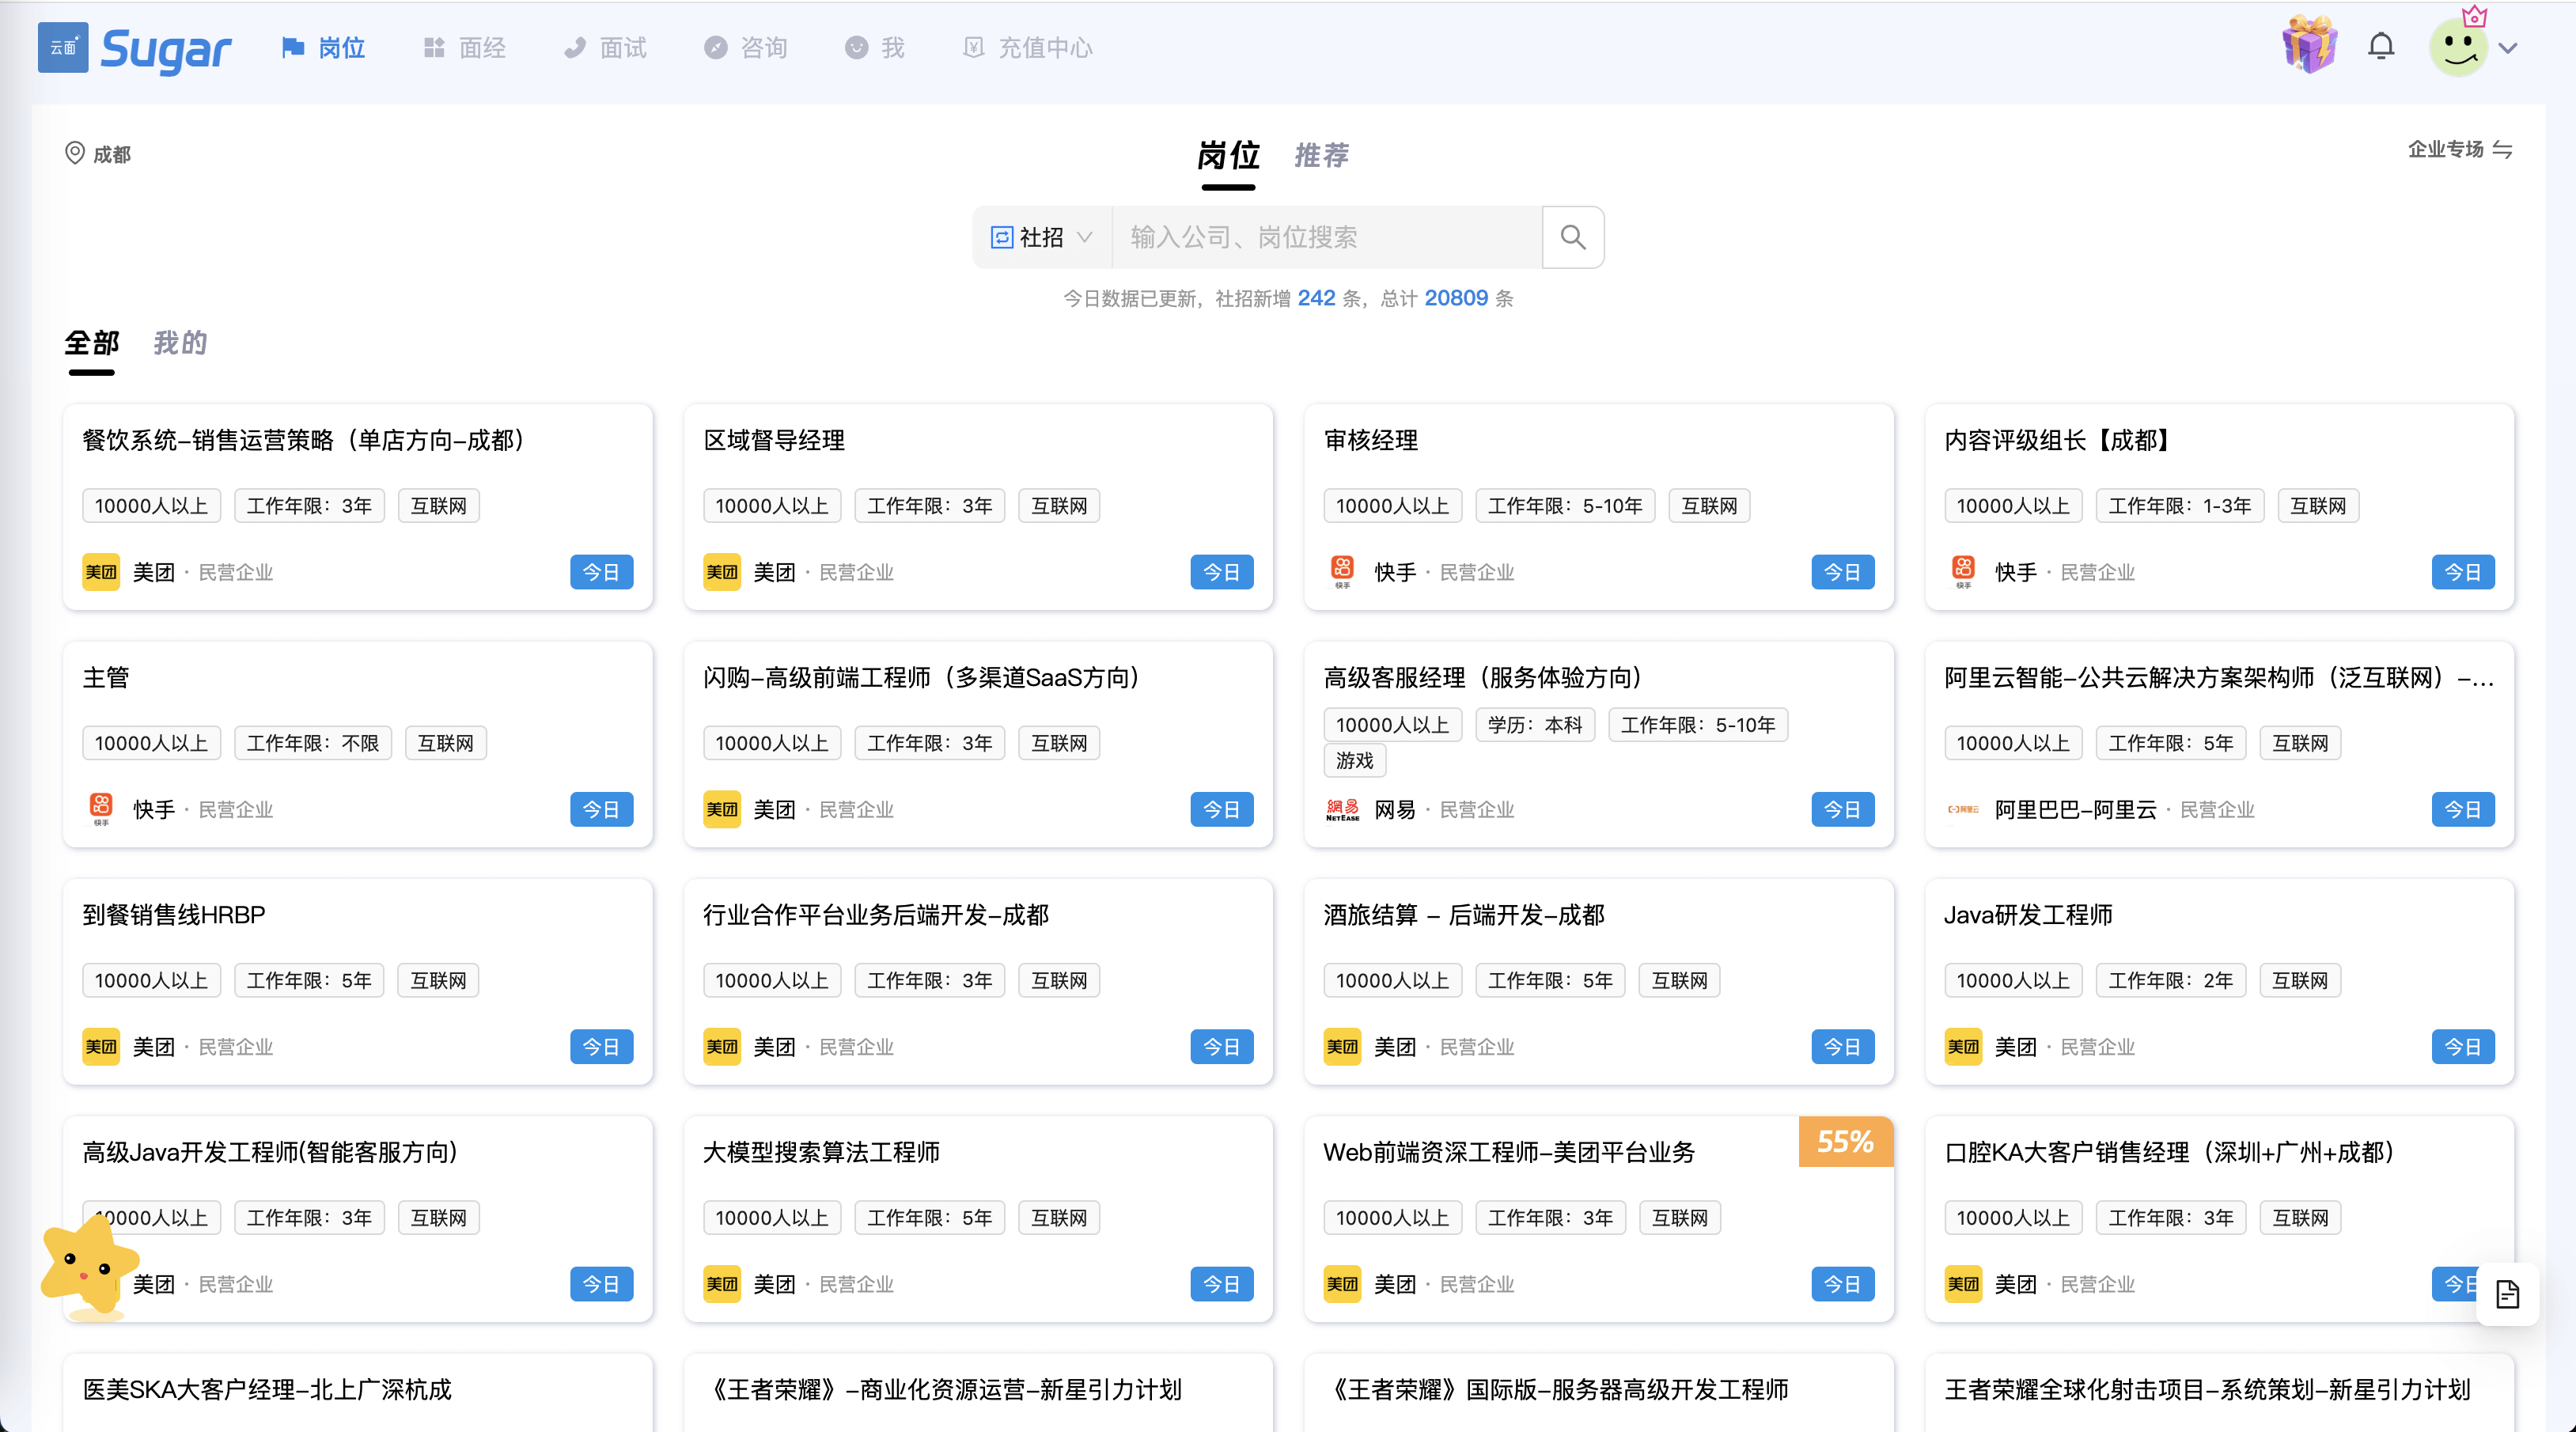Open 大模型搜索算法工程师 job title
Image resolution: width=2576 pixels, height=1432 pixels.
click(821, 1152)
